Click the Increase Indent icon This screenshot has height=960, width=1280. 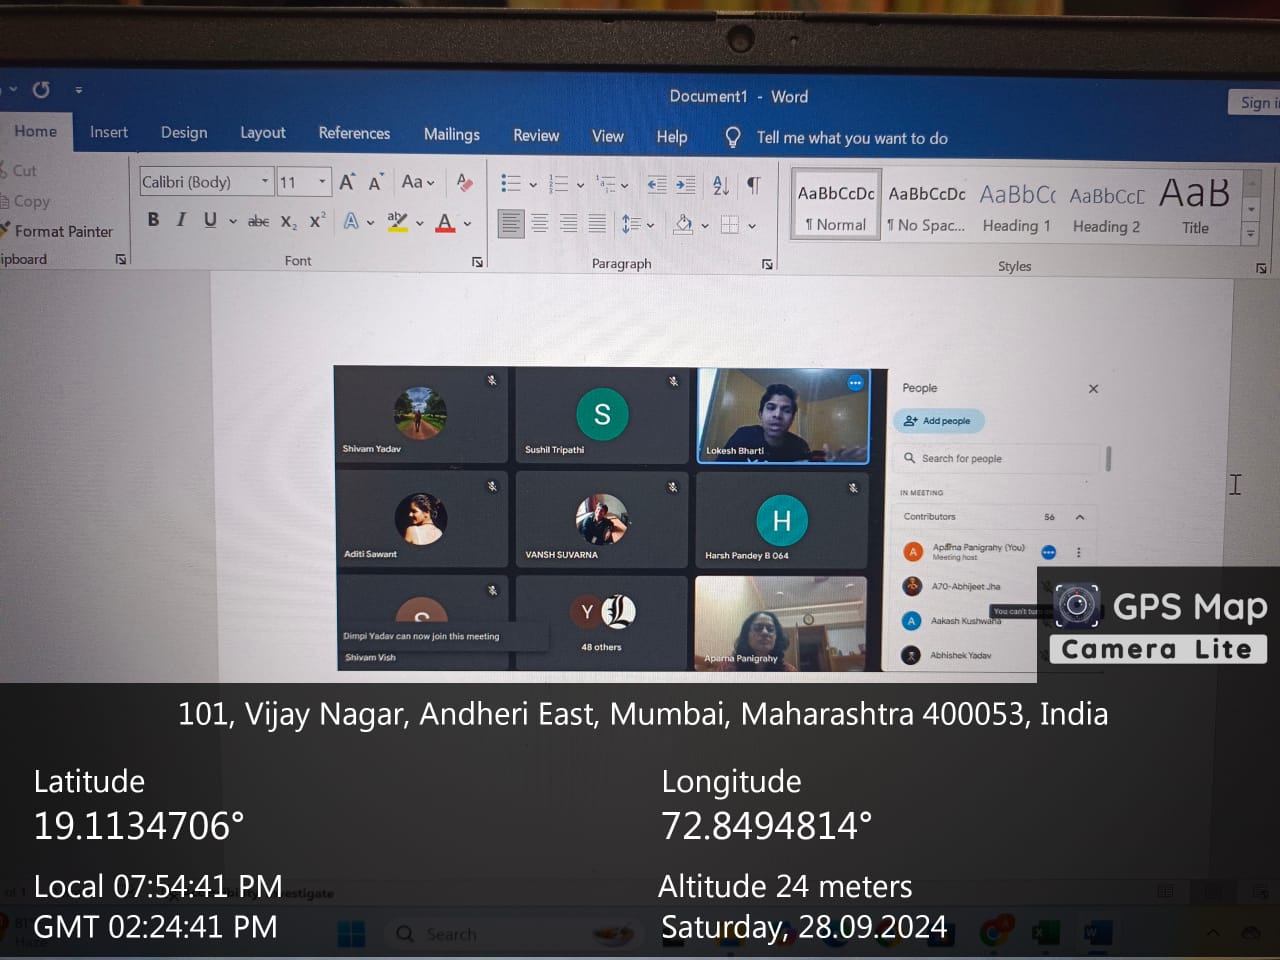(686, 185)
